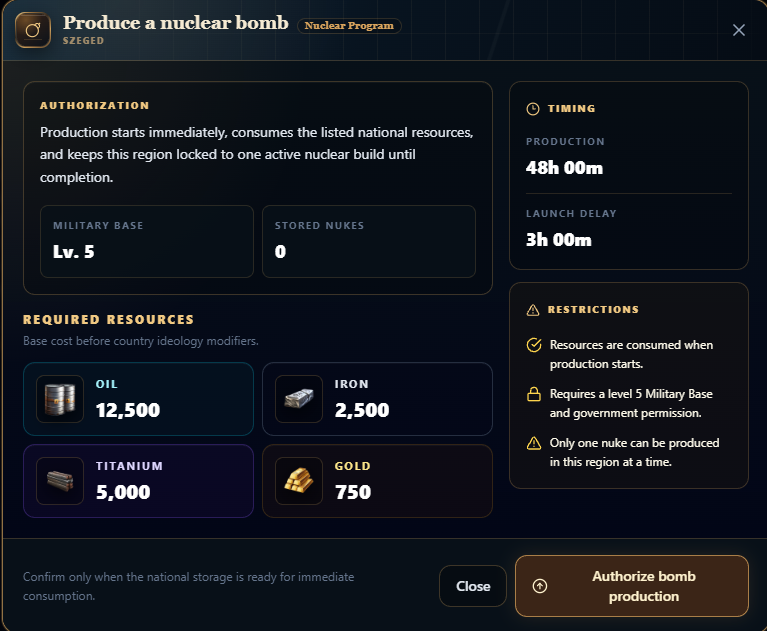Select the Nuclear Program tag
This screenshot has width=767, height=631.
pyautogui.click(x=349, y=25)
